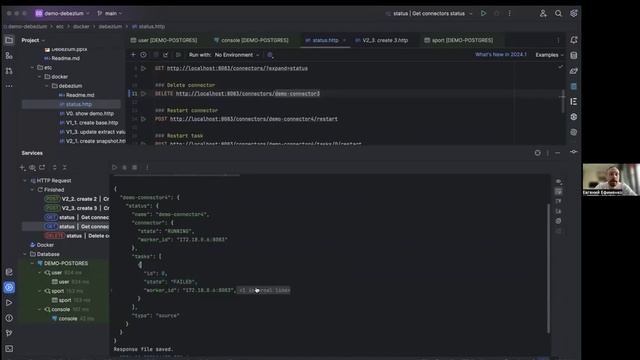Minimize the Services panel
640x360 pixels.
pos(558,153)
